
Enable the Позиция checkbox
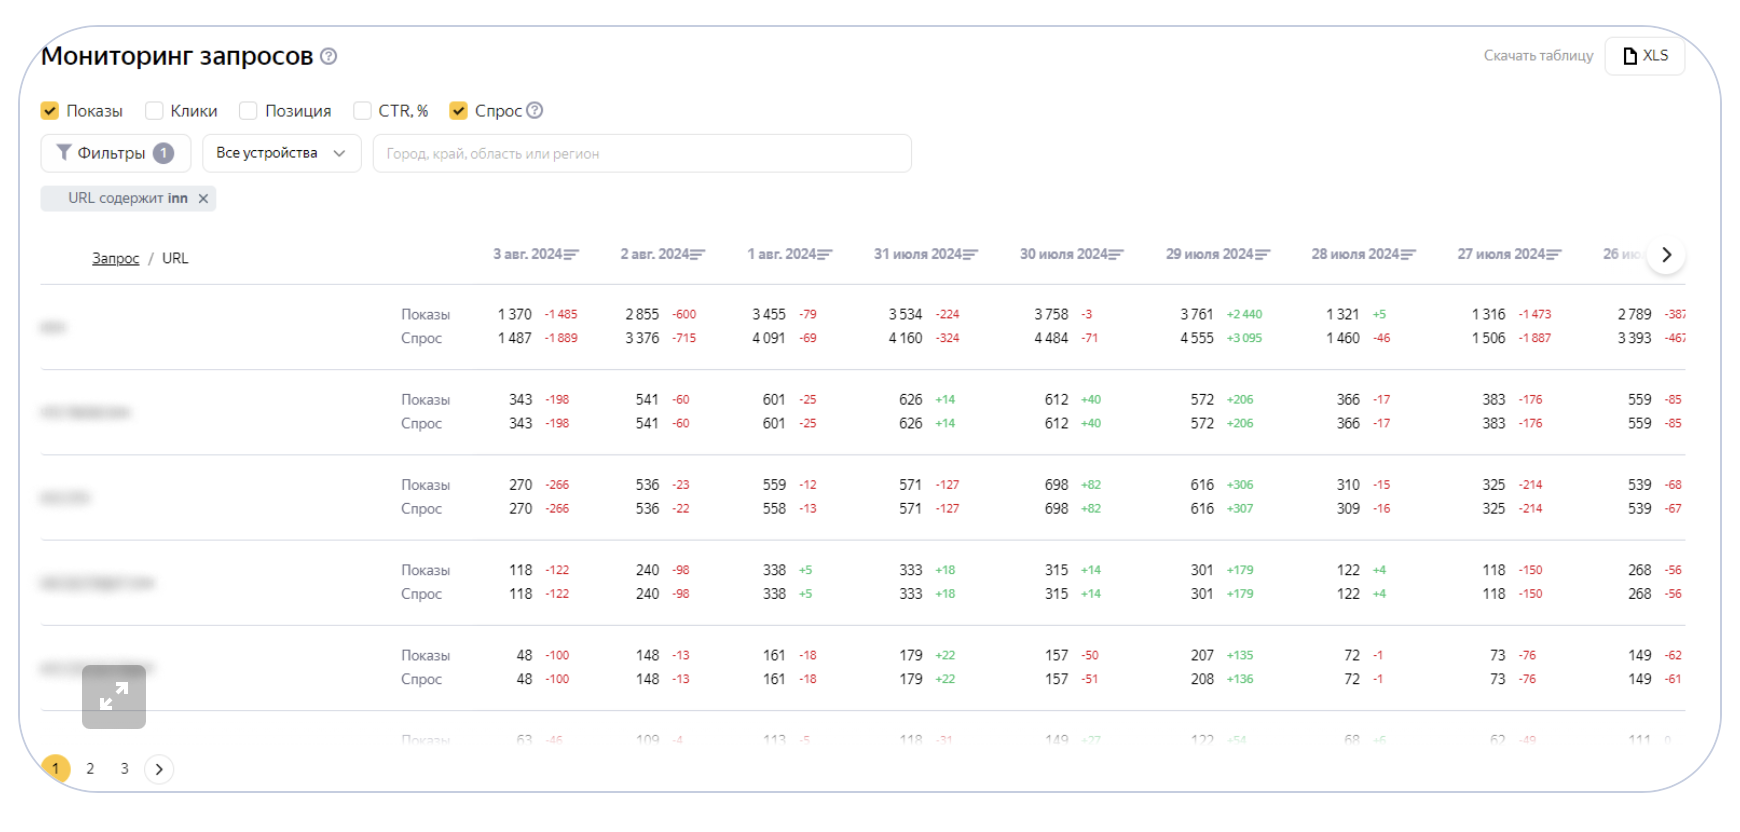coord(249,111)
